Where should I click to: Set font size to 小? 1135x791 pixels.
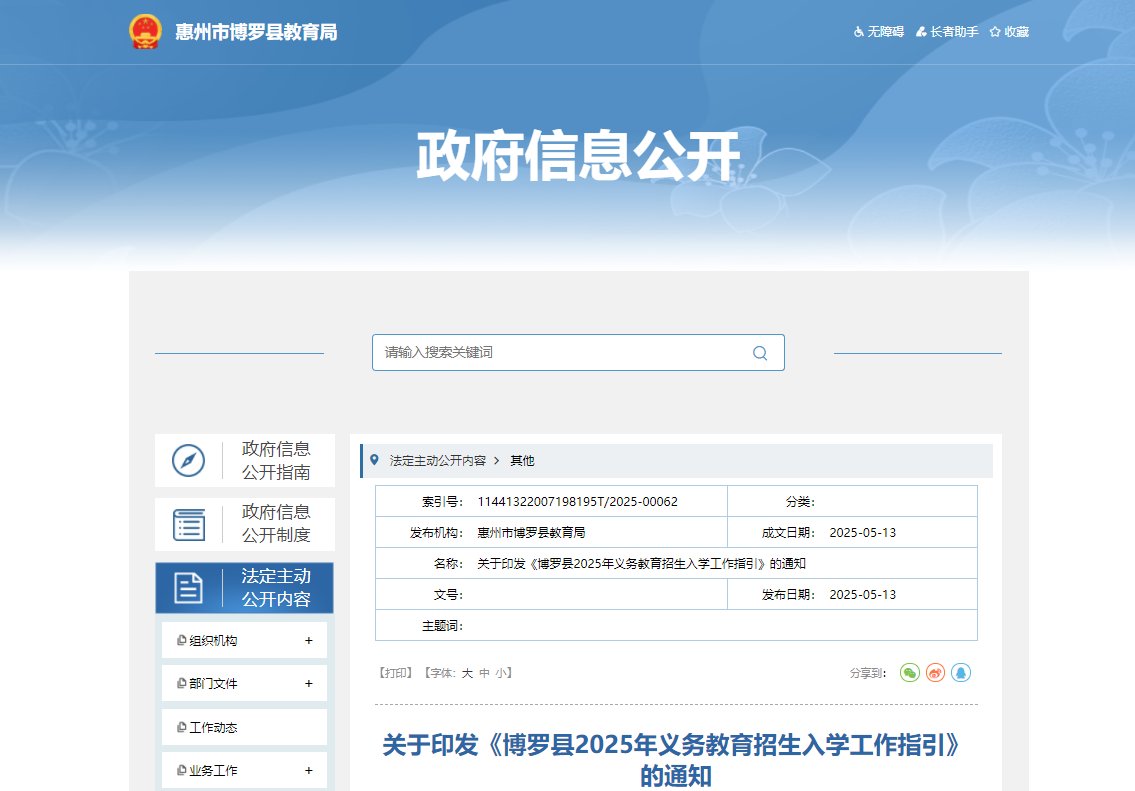[501, 673]
